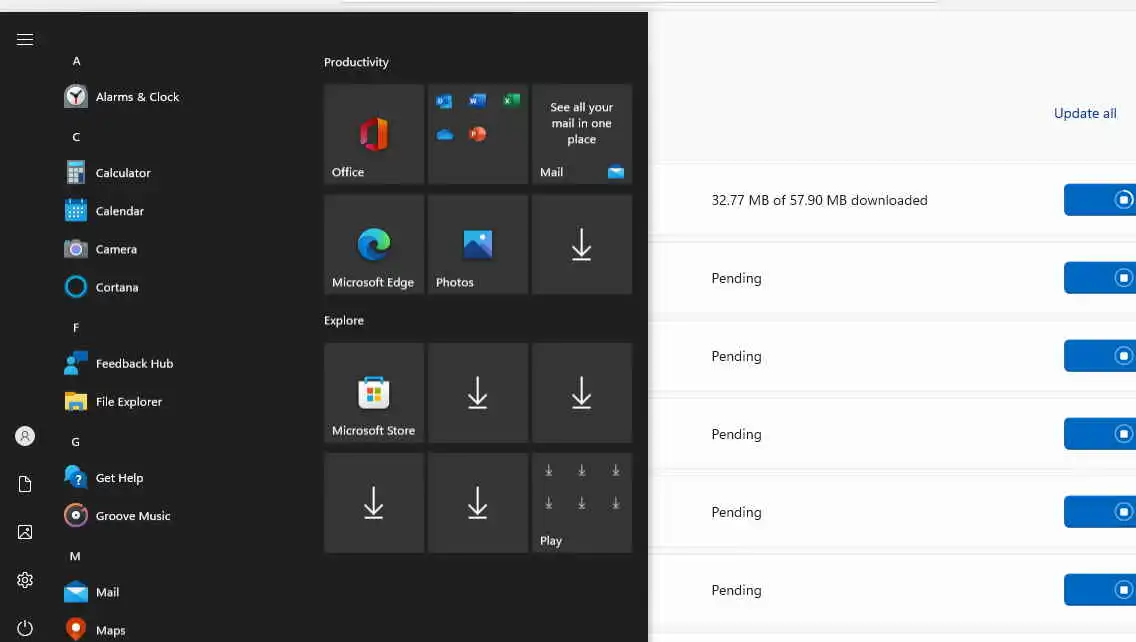Click the downloading tile next to Photos
The image size is (1136, 642).
[582, 244]
